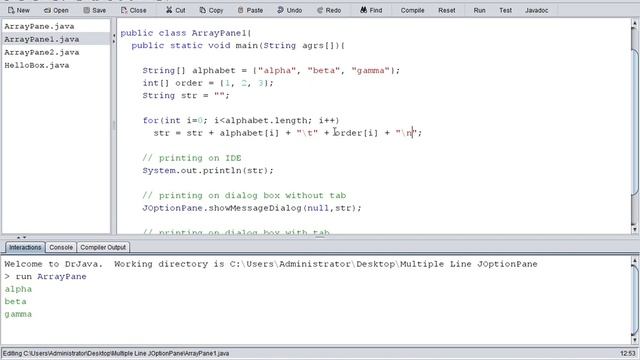Screen dimensions: 640x360
Task: Click the Welcome to DrJava message
Action: point(271,264)
